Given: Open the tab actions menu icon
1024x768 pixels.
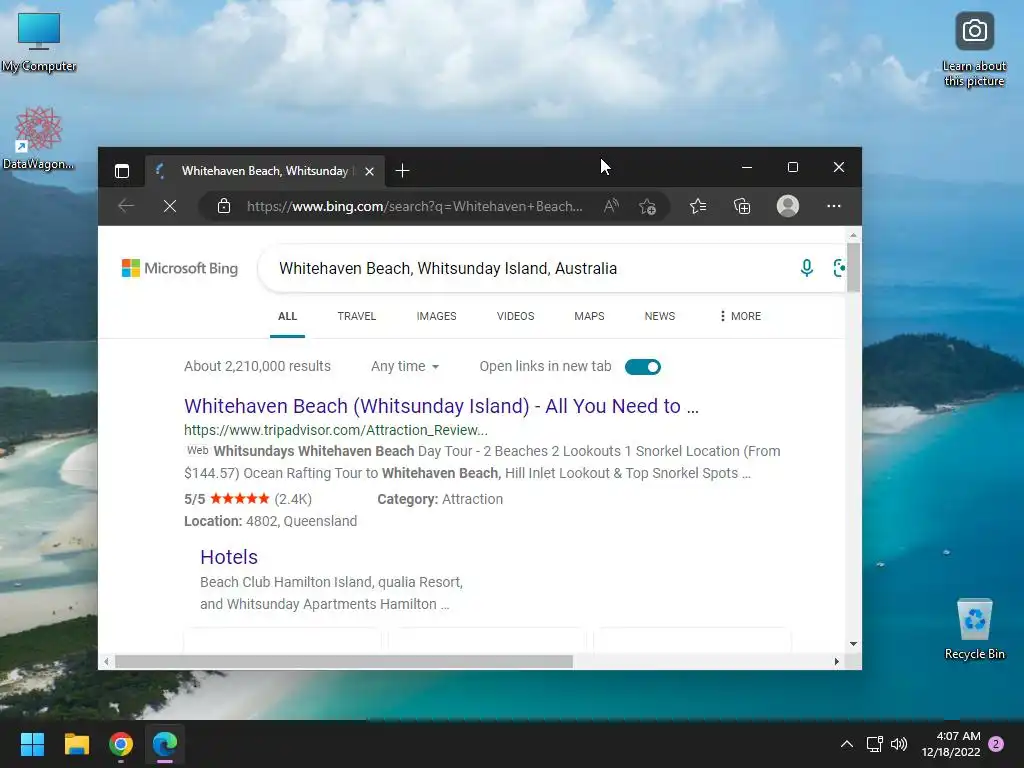Looking at the screenshot, I should pos(121,171).
